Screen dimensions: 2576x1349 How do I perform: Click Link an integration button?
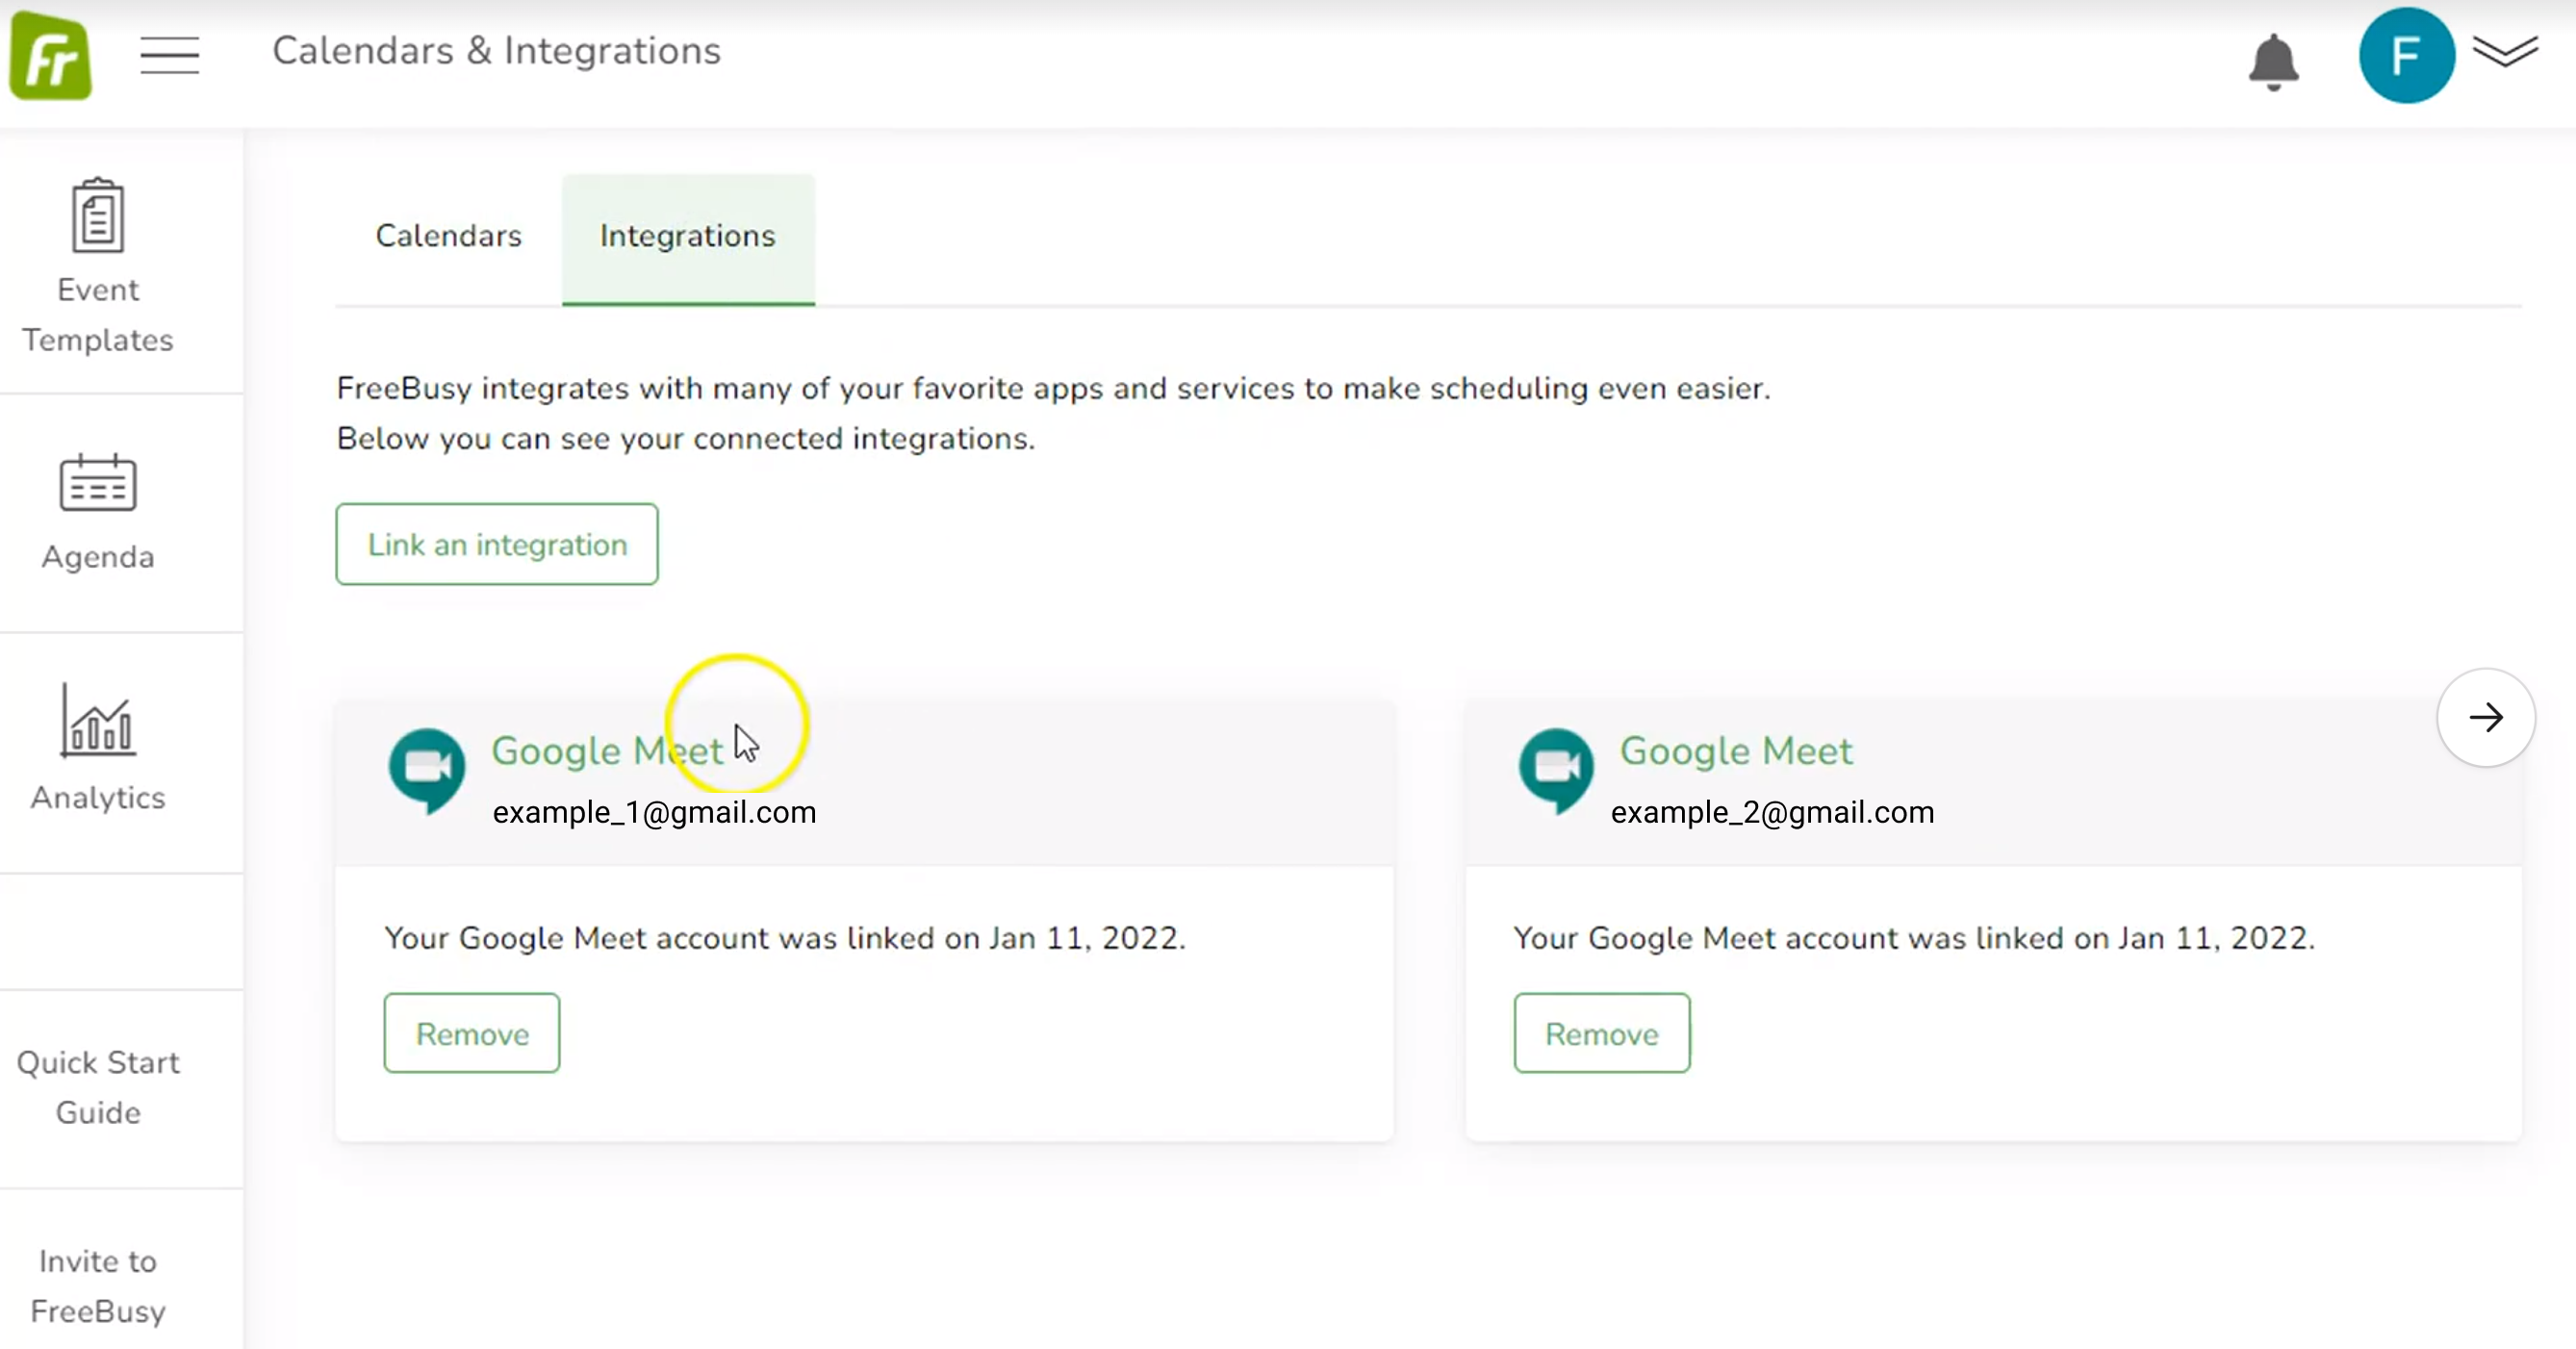tap(497, 544)
